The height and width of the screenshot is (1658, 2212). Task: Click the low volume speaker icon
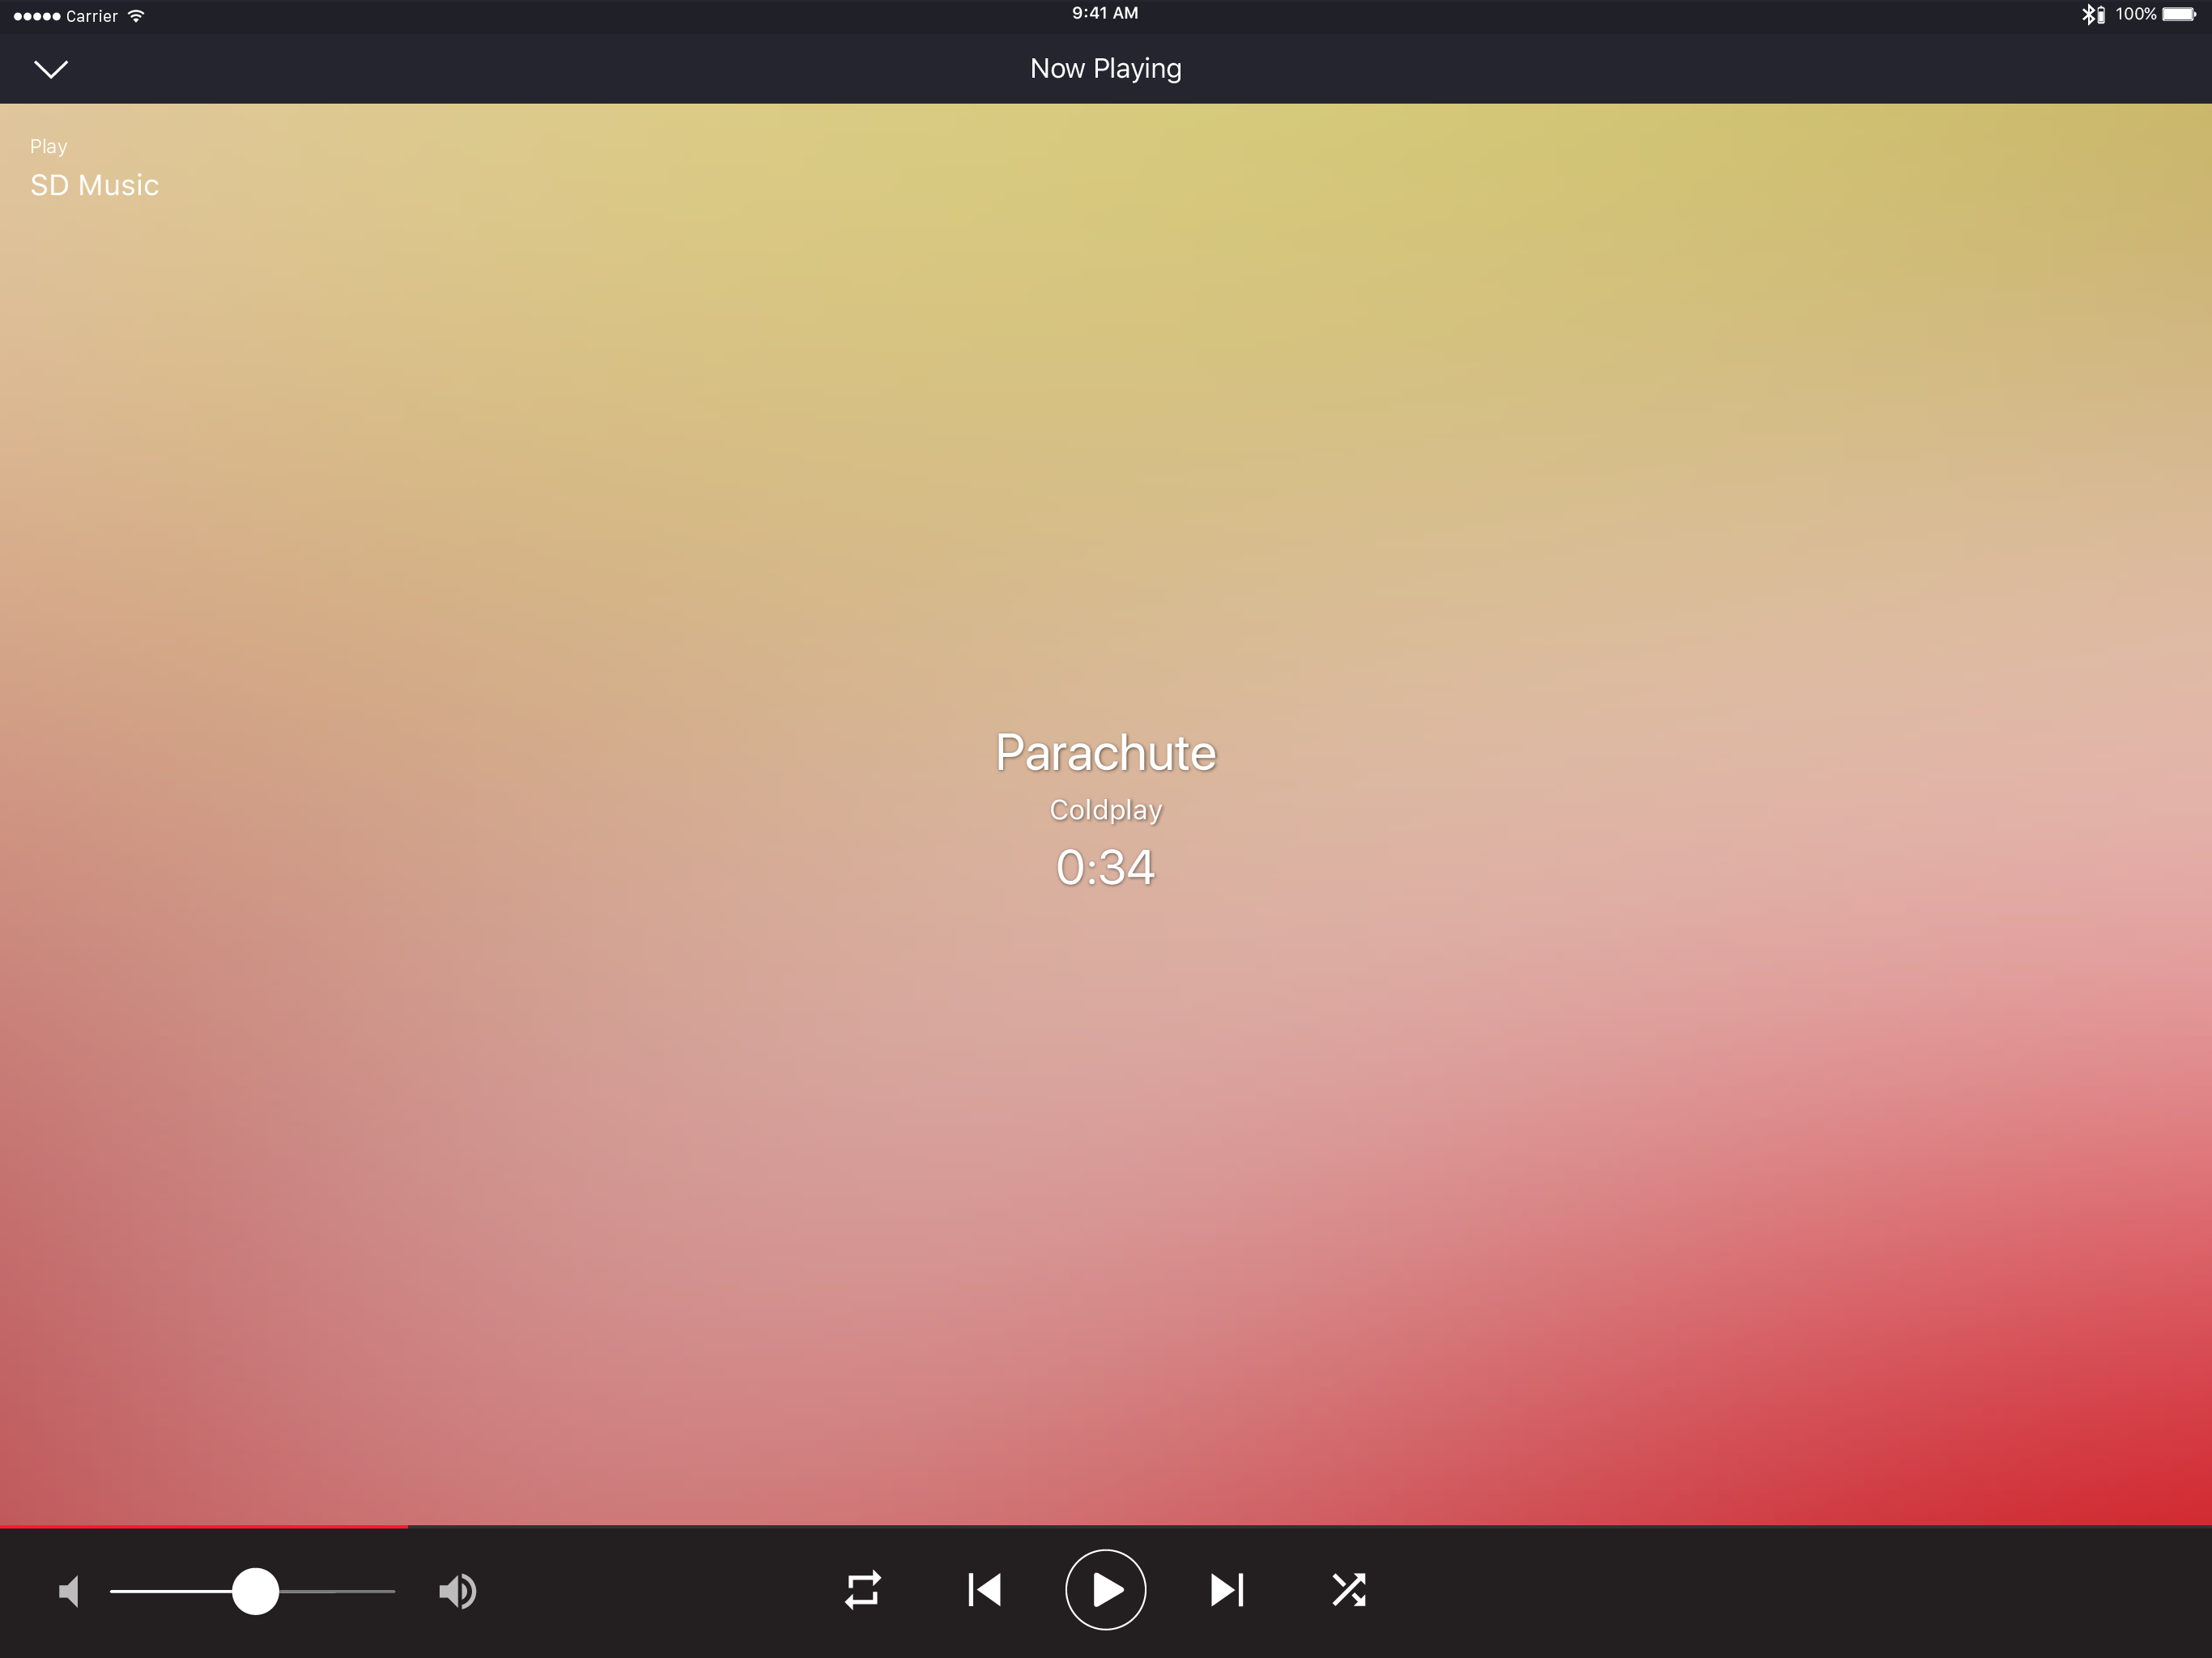69,1591
